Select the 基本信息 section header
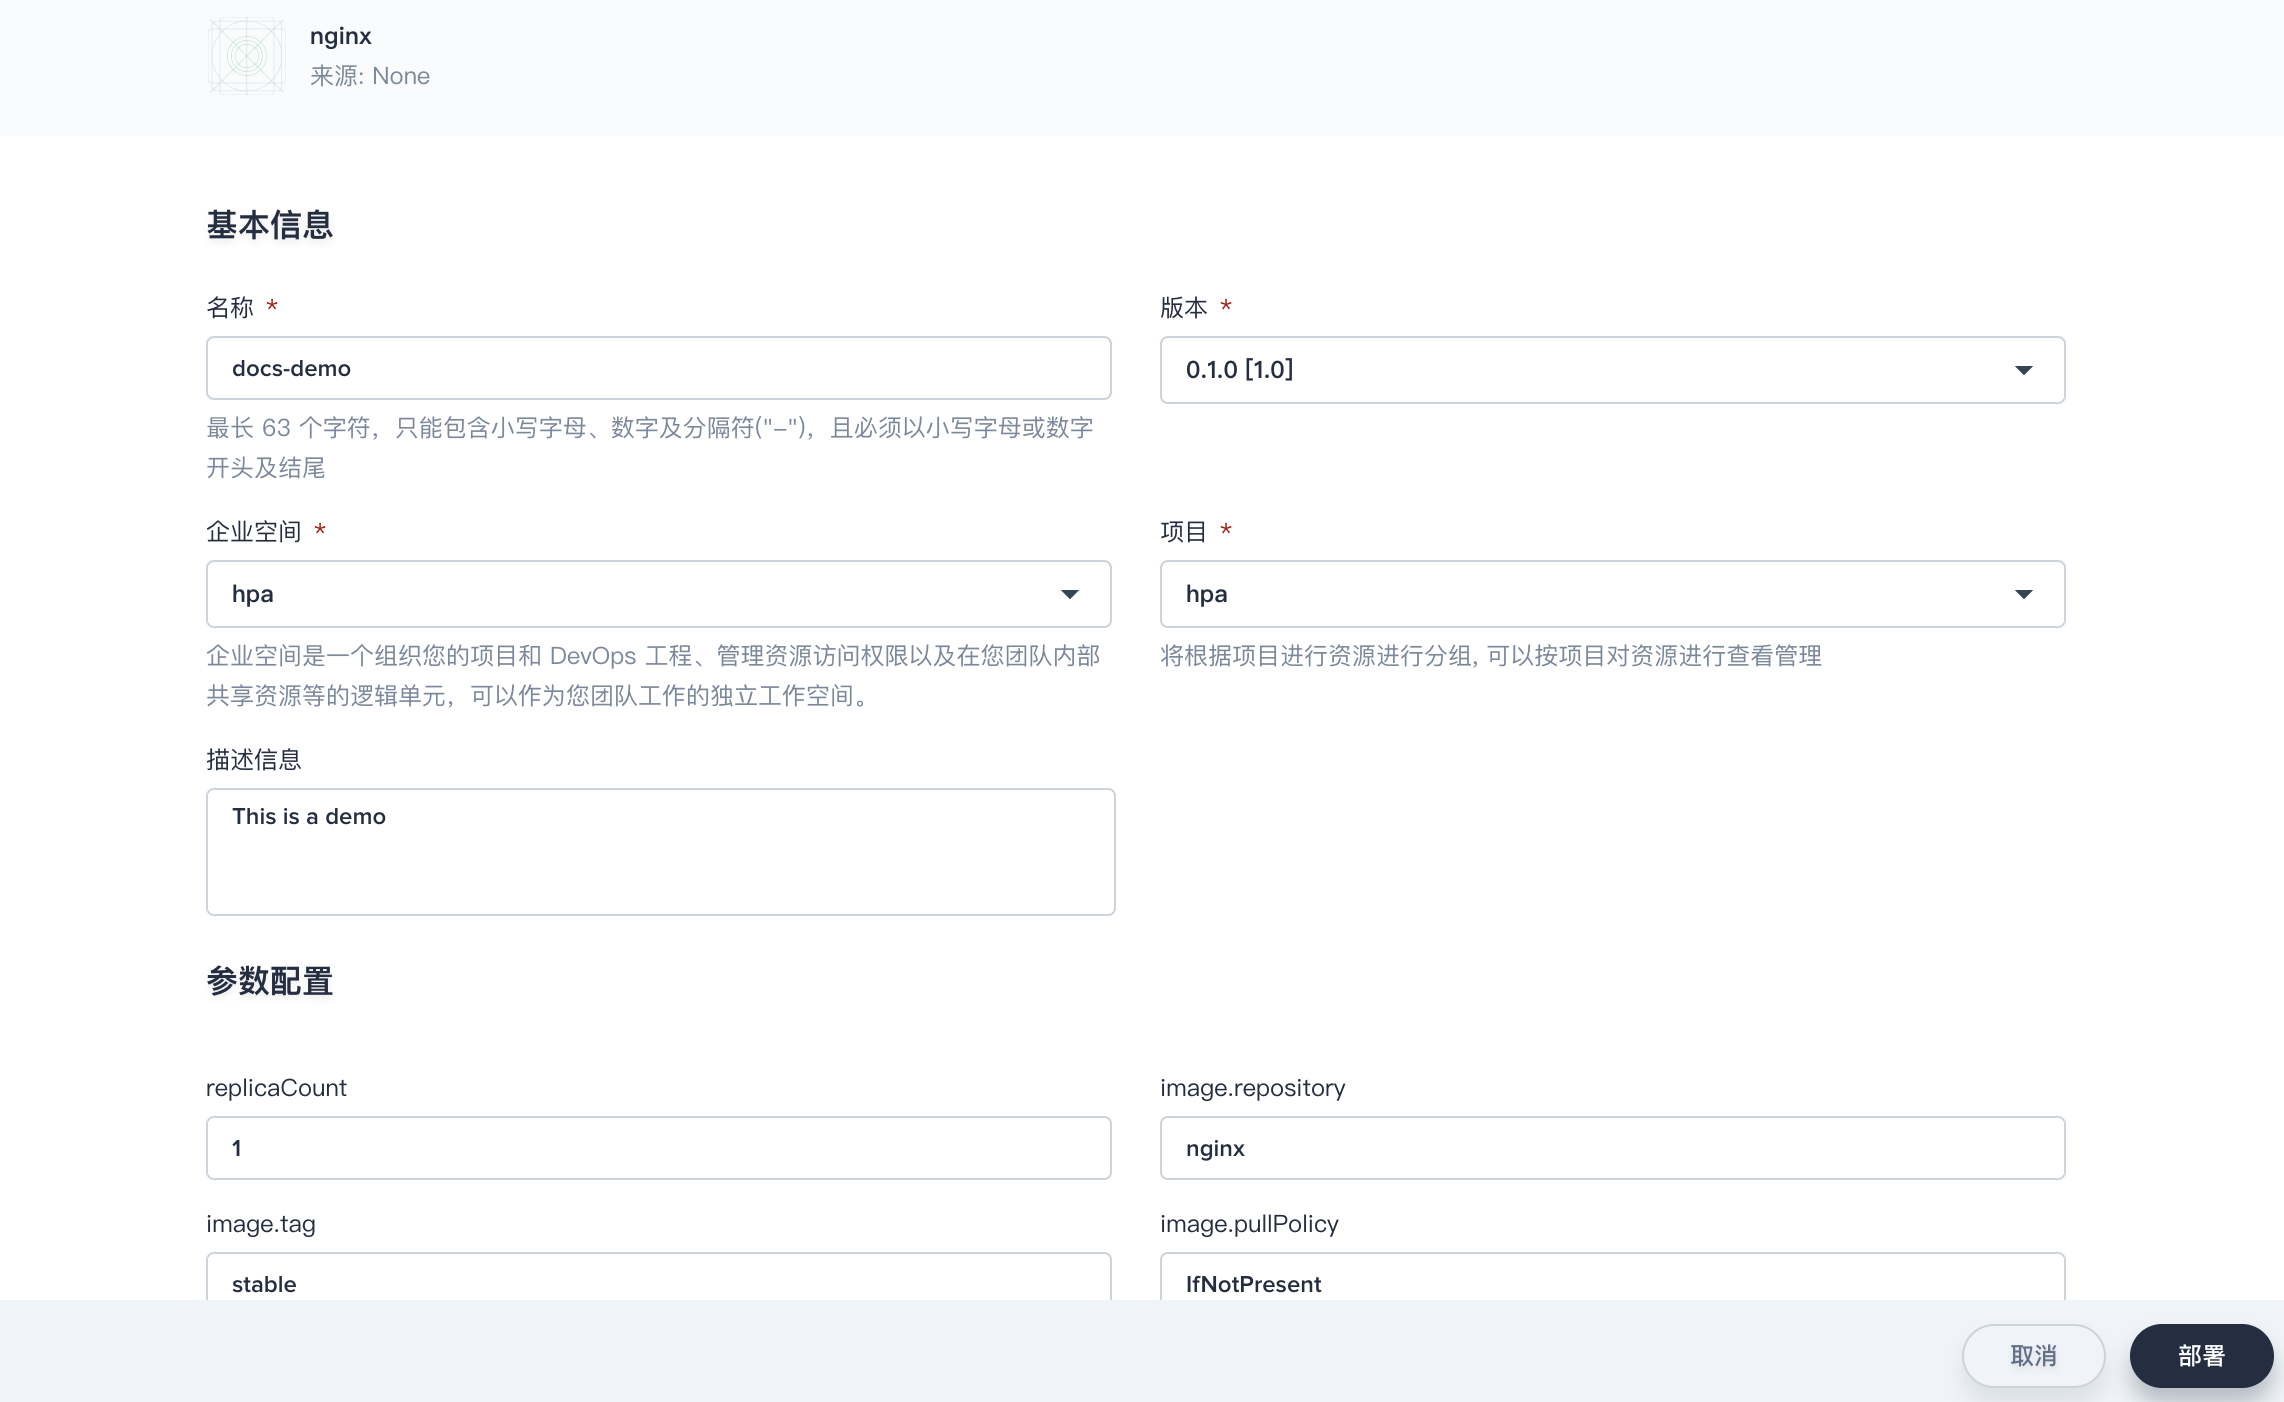This screenshot has height=1402, width=2284. (268, 225)
